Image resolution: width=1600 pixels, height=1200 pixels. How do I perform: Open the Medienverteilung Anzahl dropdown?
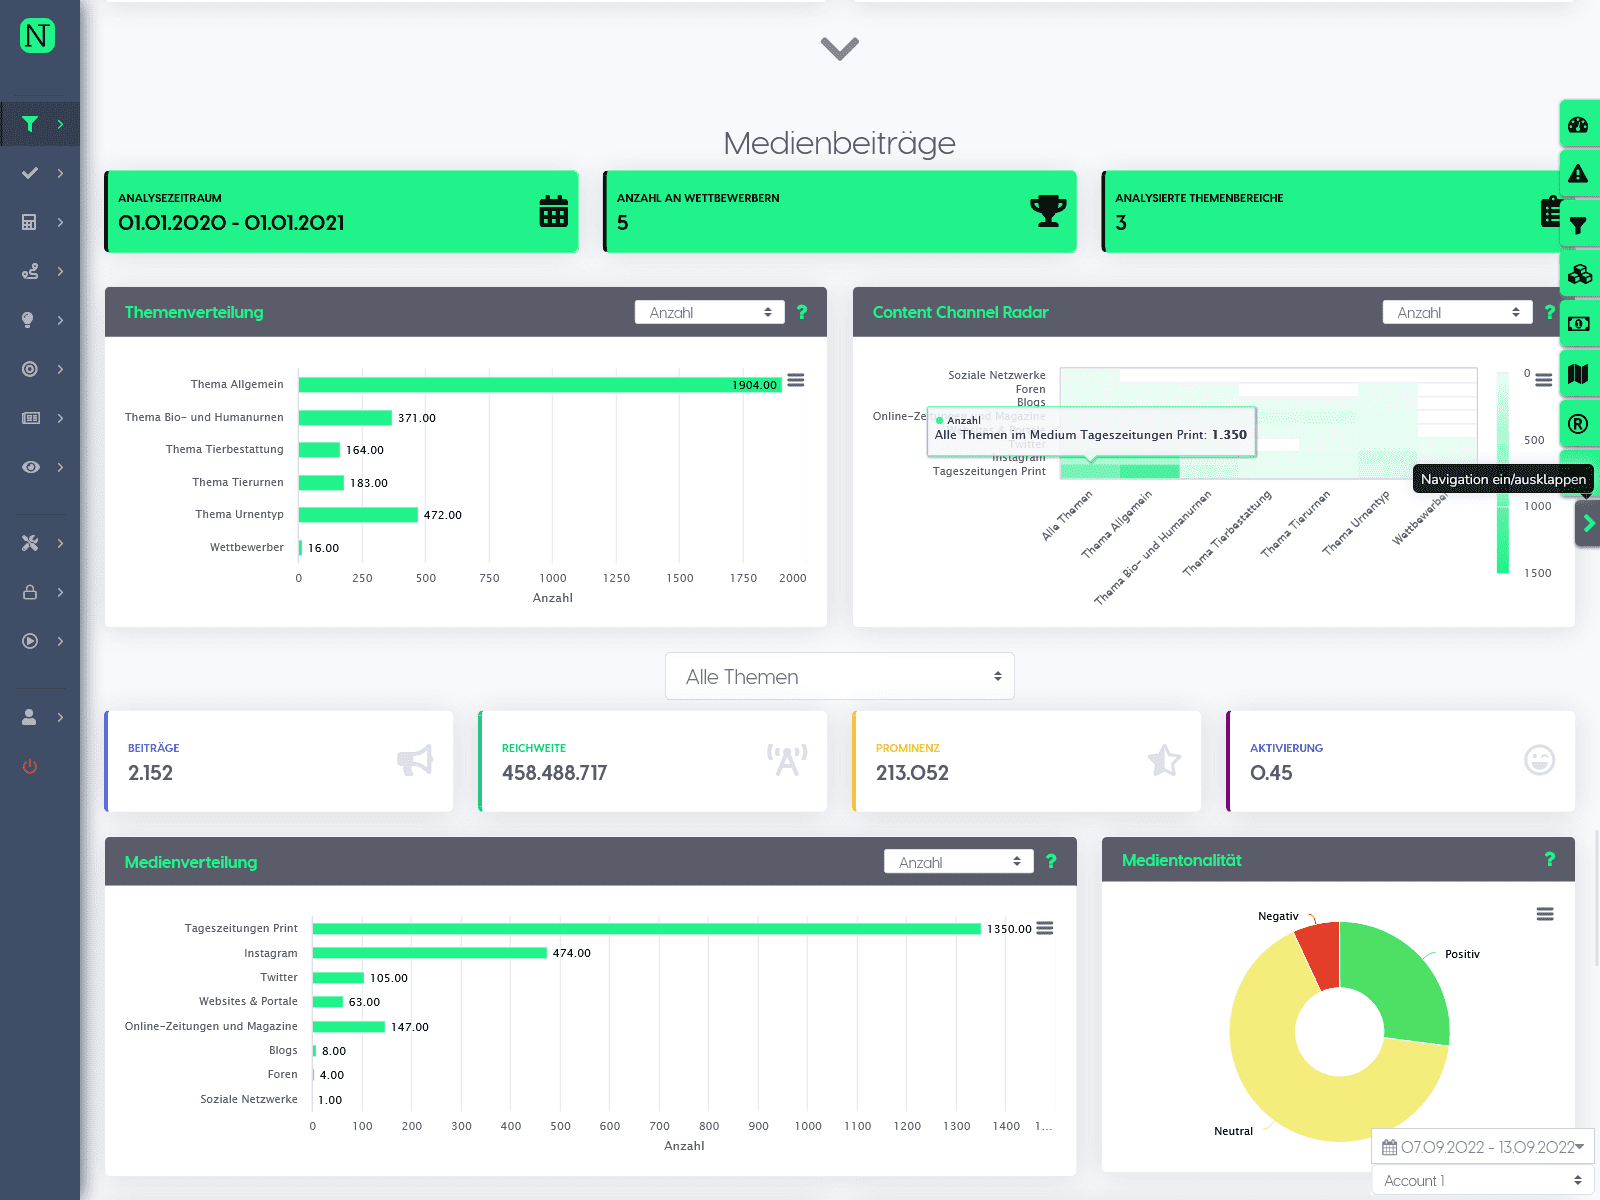tap(959, 862)
